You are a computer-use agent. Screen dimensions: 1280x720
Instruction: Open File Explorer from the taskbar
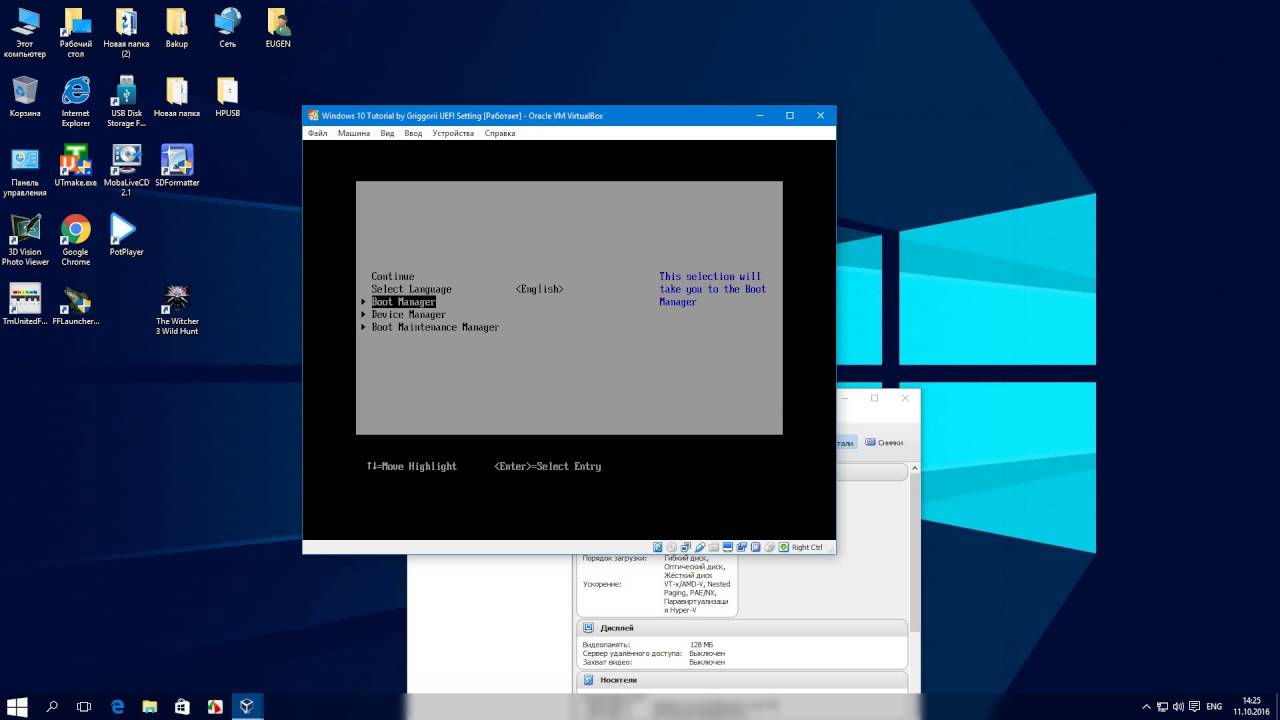coord(149,706)
